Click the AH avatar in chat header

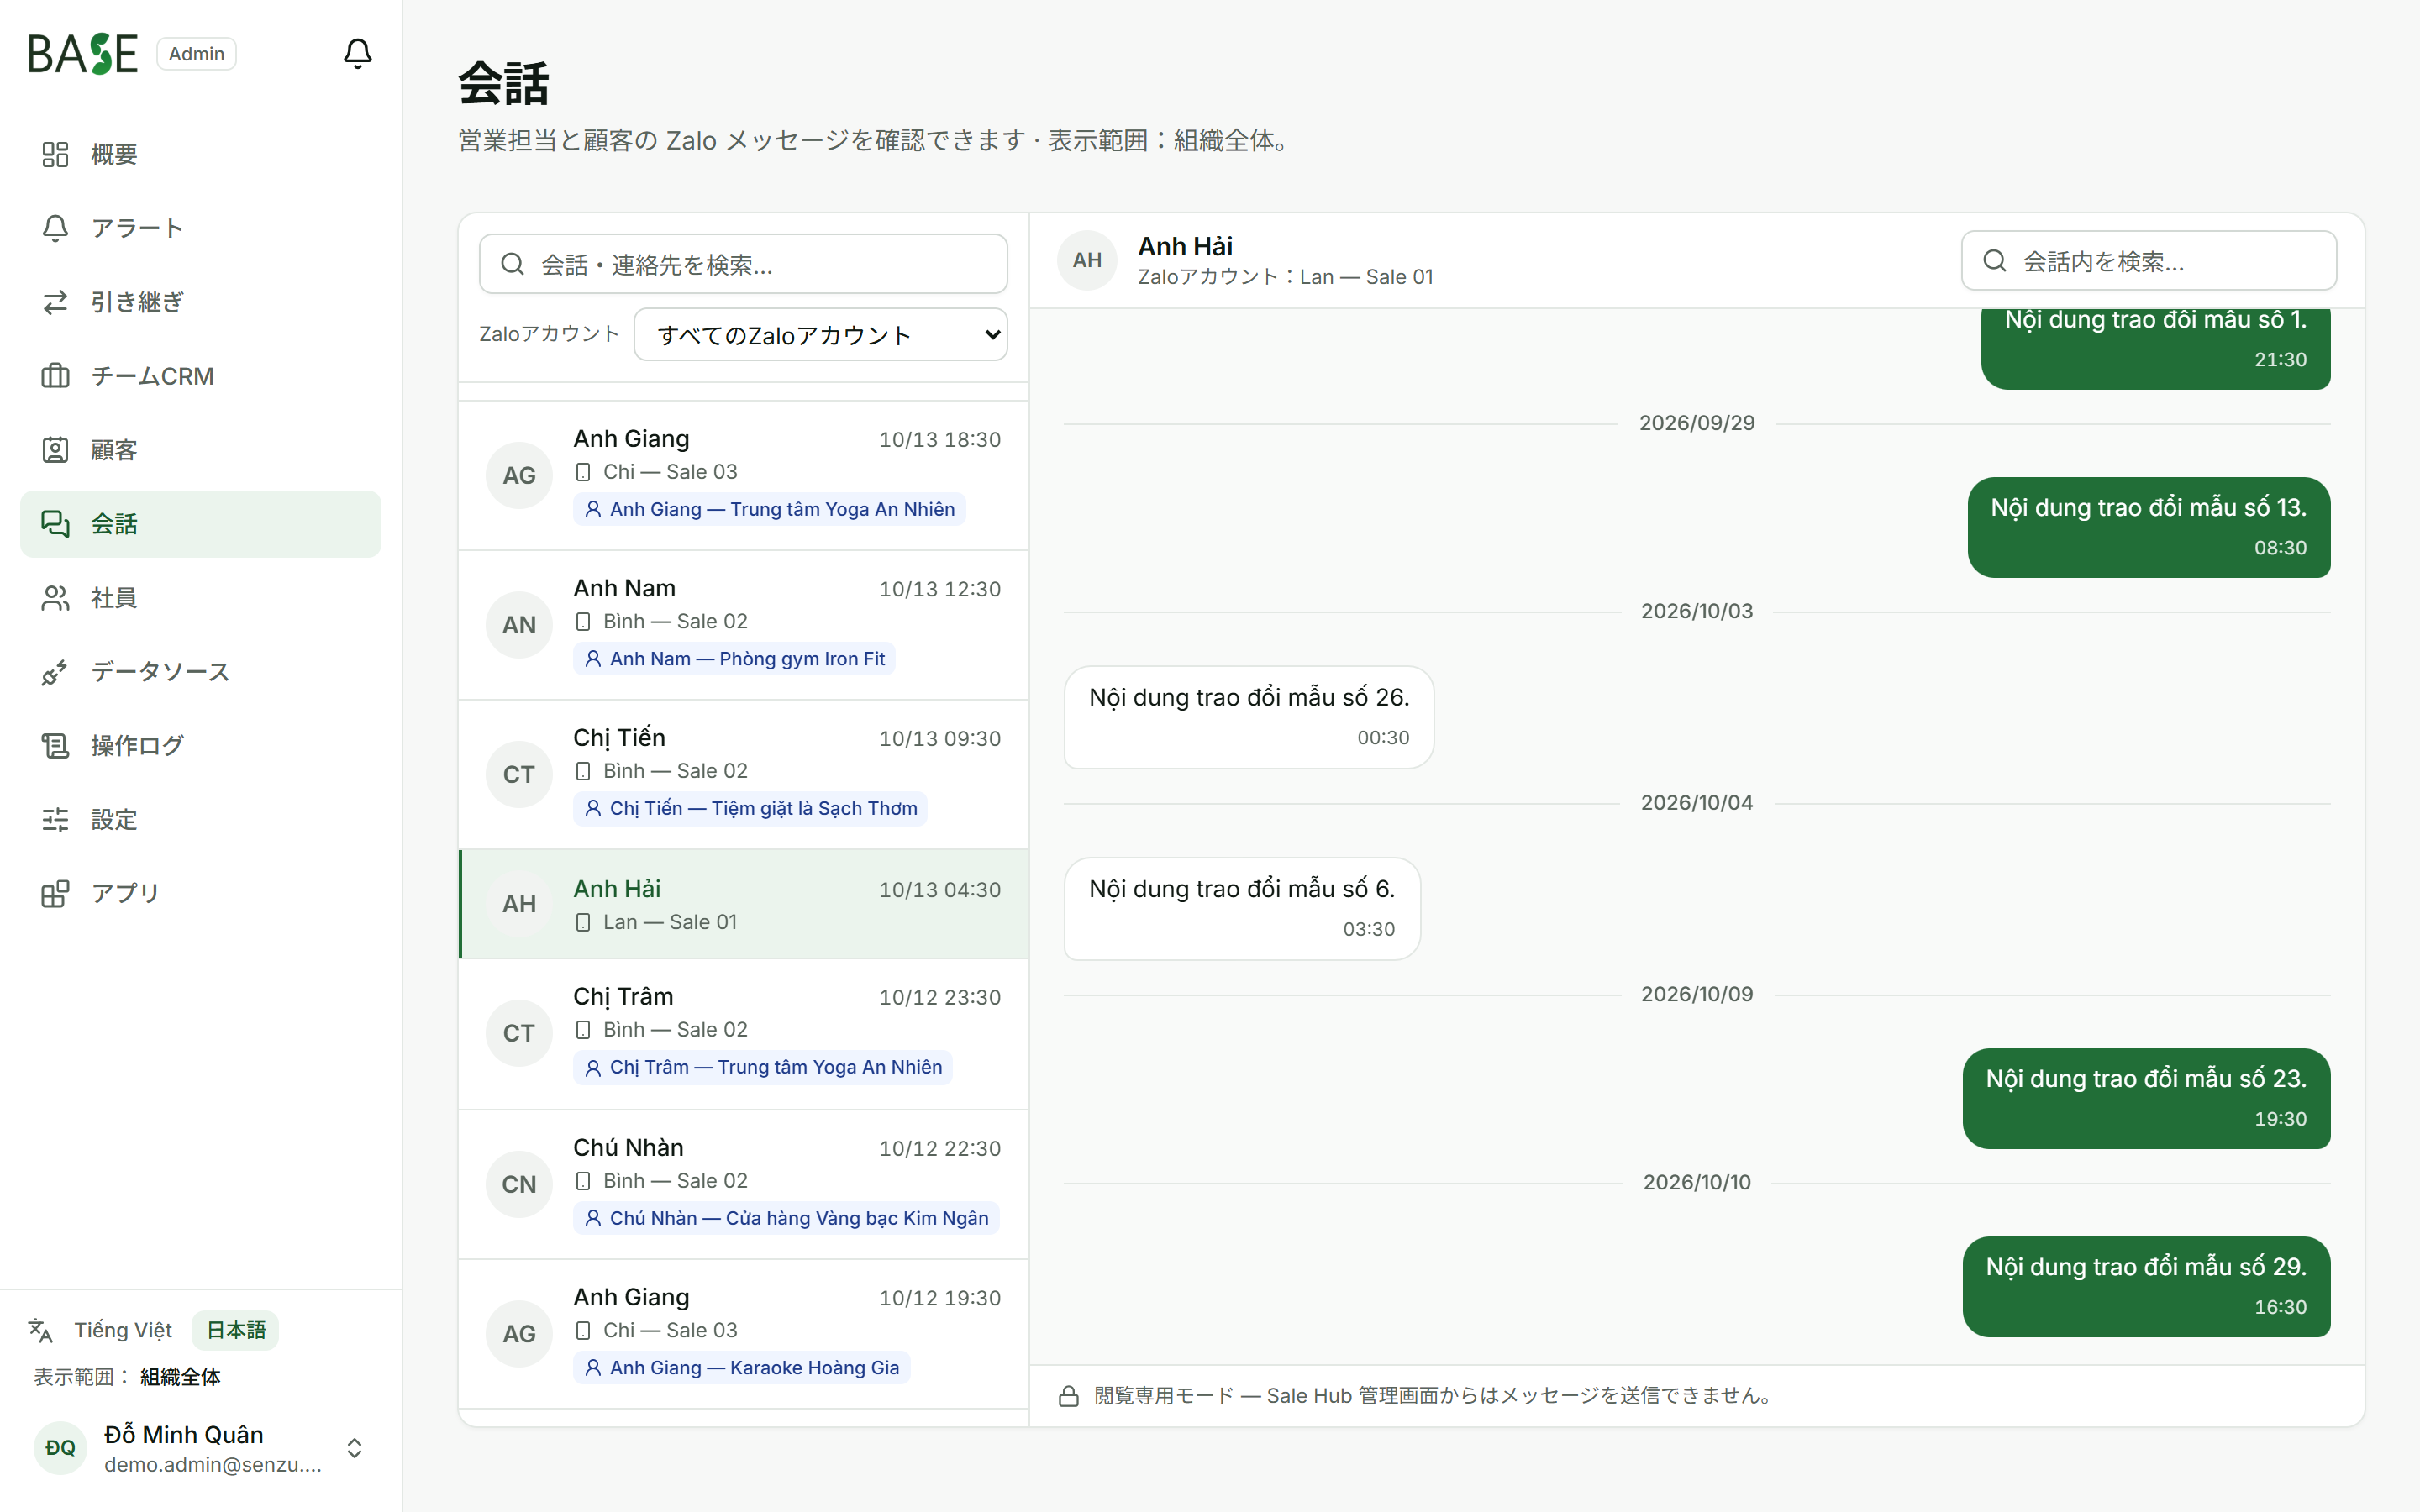coord(1087,260)
